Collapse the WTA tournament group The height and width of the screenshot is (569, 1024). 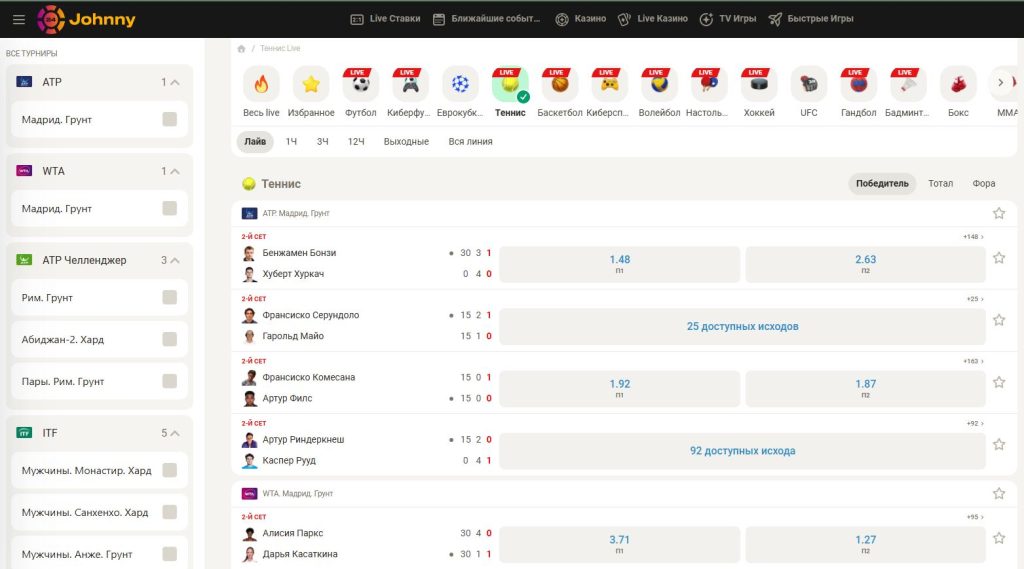click(x=175, y=171)
